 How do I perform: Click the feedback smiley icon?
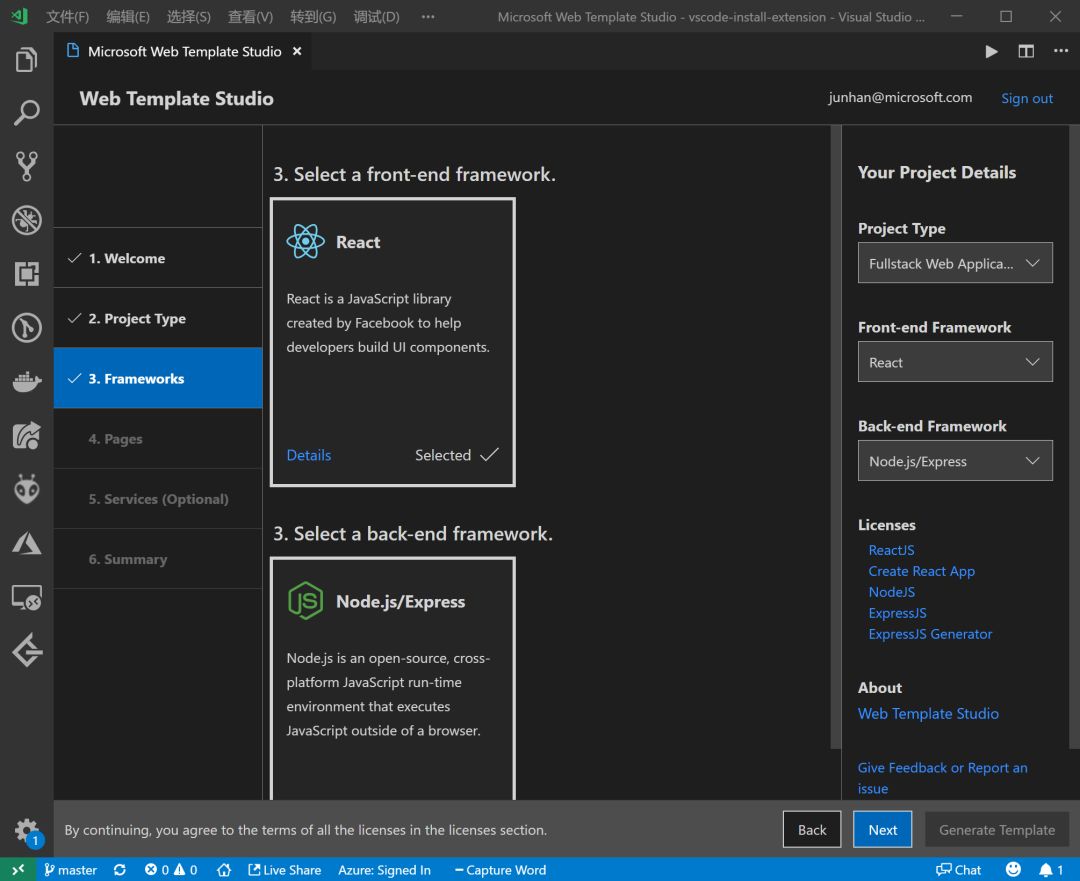pyautogui.click(x=1012, y=869)
